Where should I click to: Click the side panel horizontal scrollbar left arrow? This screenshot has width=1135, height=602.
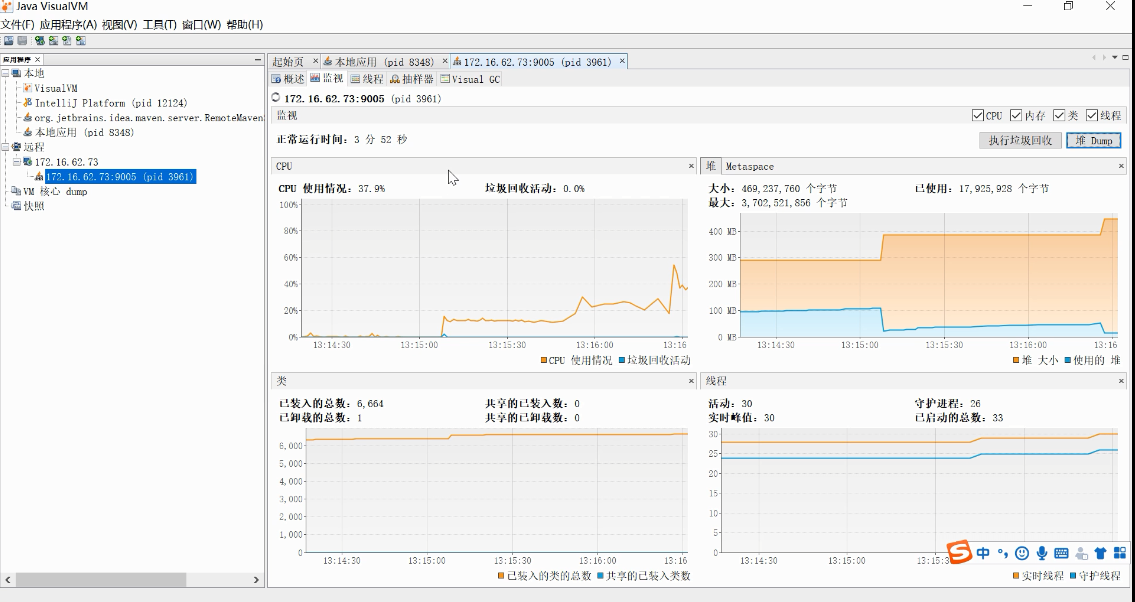point(8,580)
